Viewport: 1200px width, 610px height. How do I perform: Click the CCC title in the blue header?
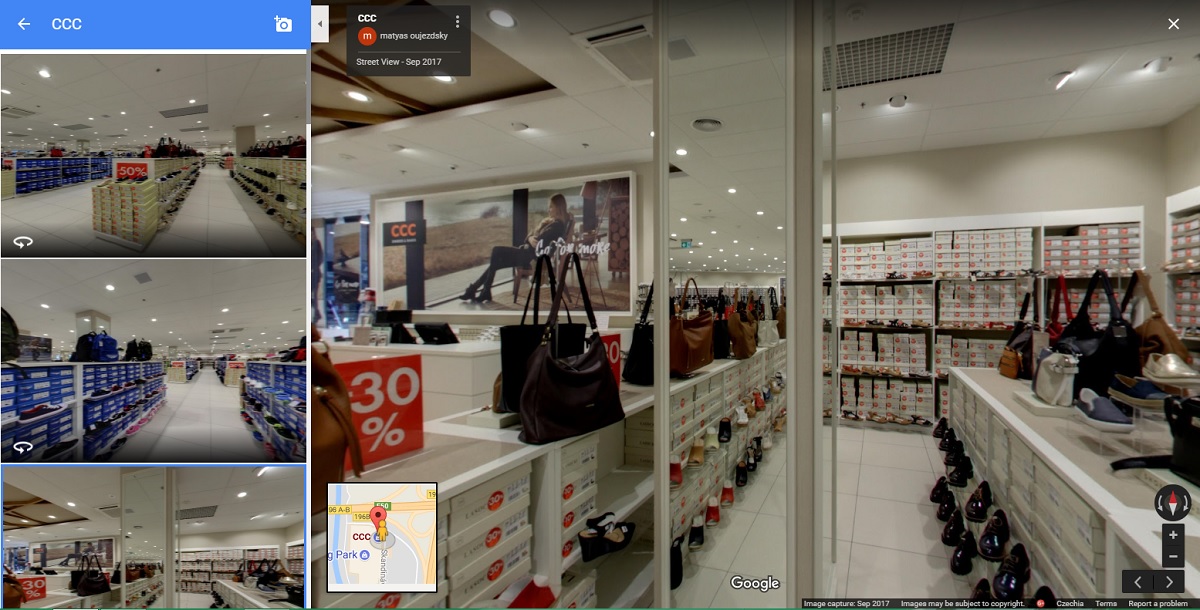click(x=67, y=24)
